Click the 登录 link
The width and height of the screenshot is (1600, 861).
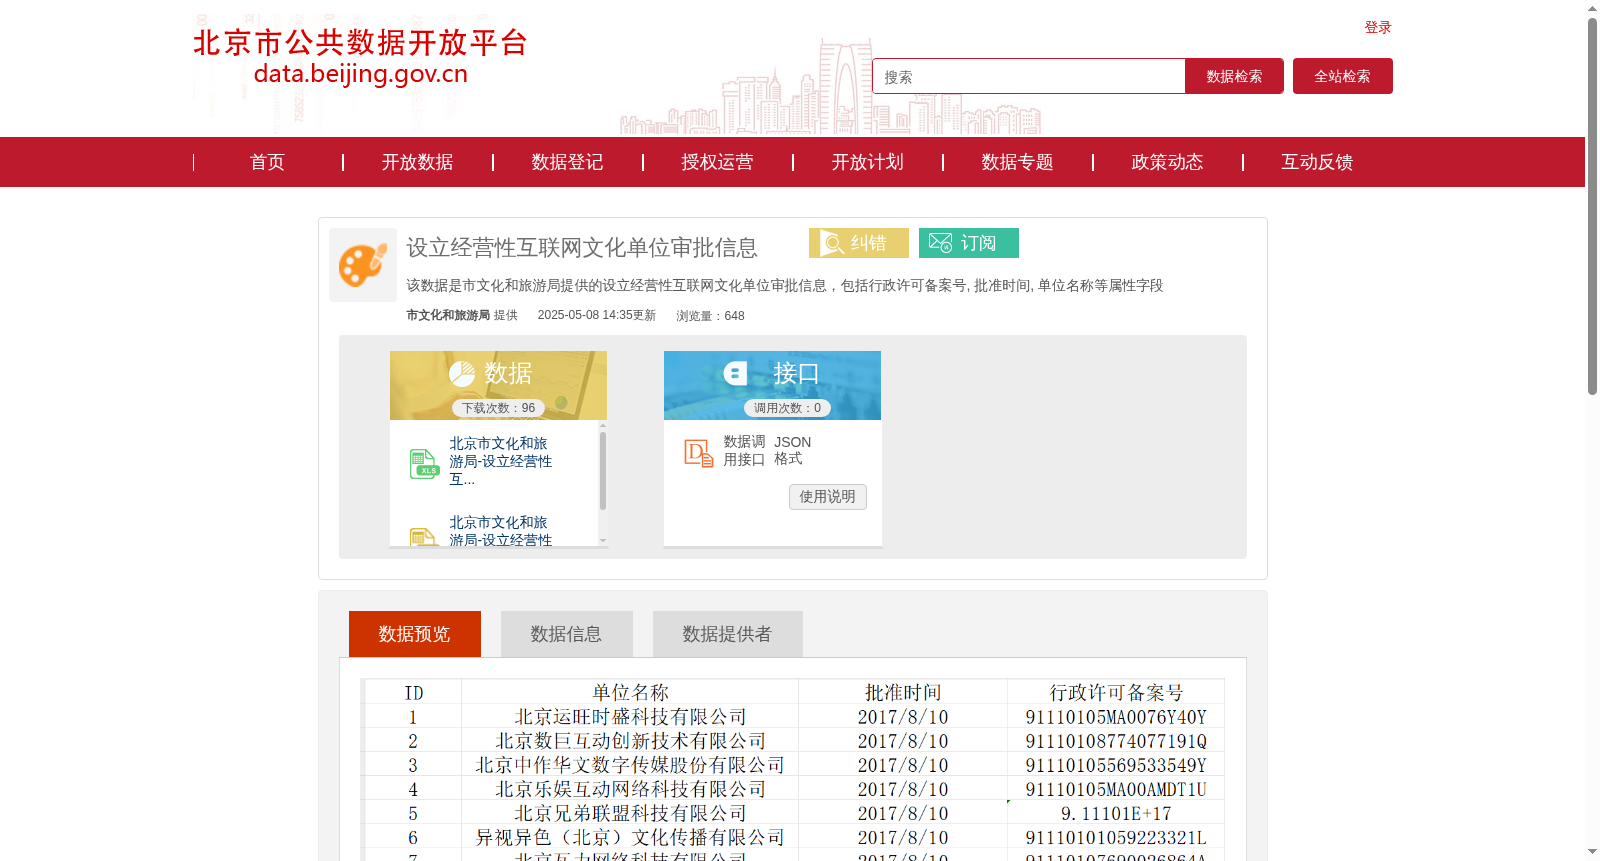[1378, 28]
